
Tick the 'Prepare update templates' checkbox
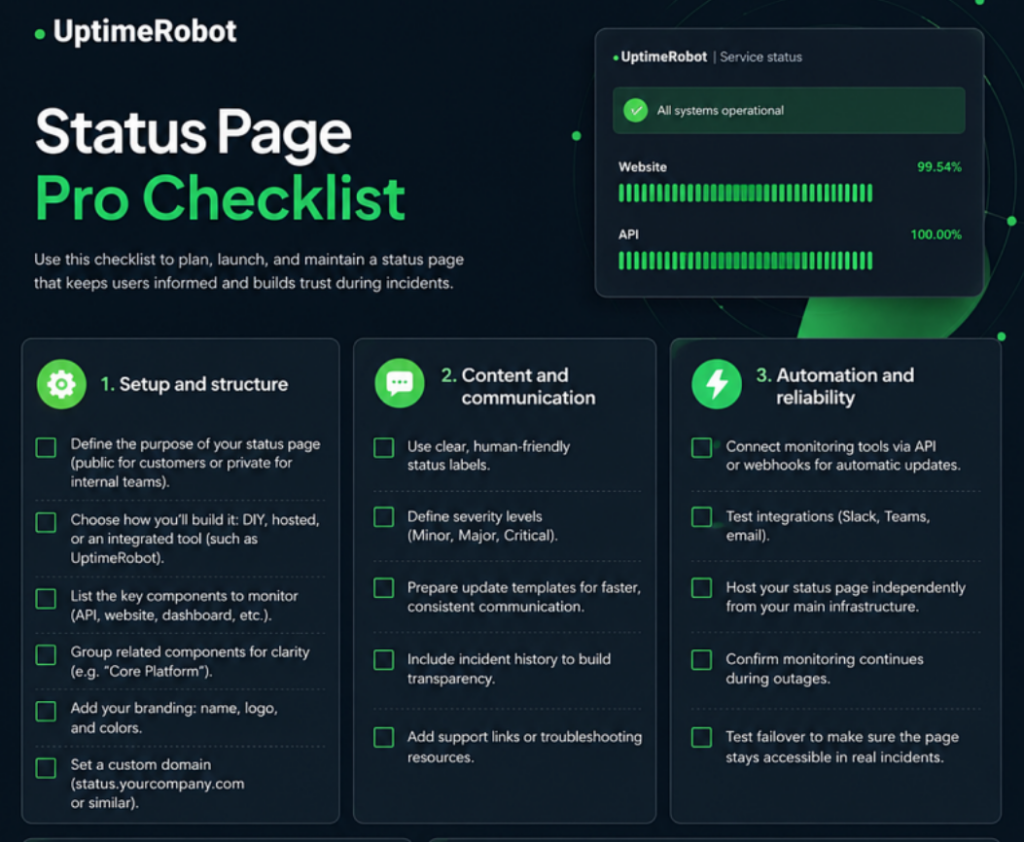pyautogui.click(x=383, y=588)
